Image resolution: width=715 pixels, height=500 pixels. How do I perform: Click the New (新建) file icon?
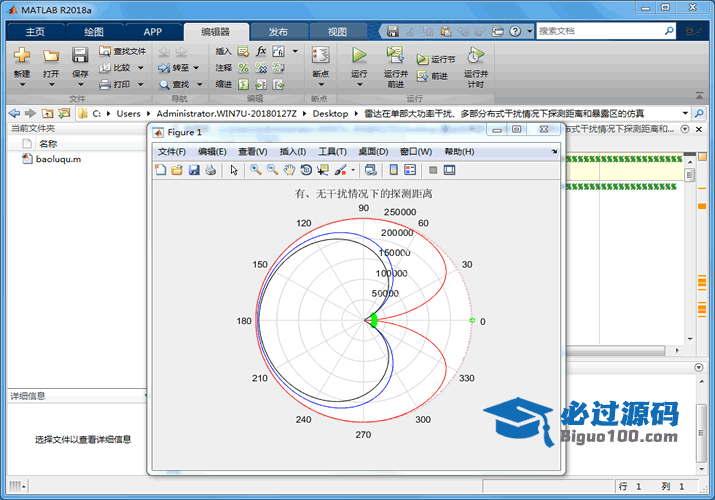pos(21,55)
